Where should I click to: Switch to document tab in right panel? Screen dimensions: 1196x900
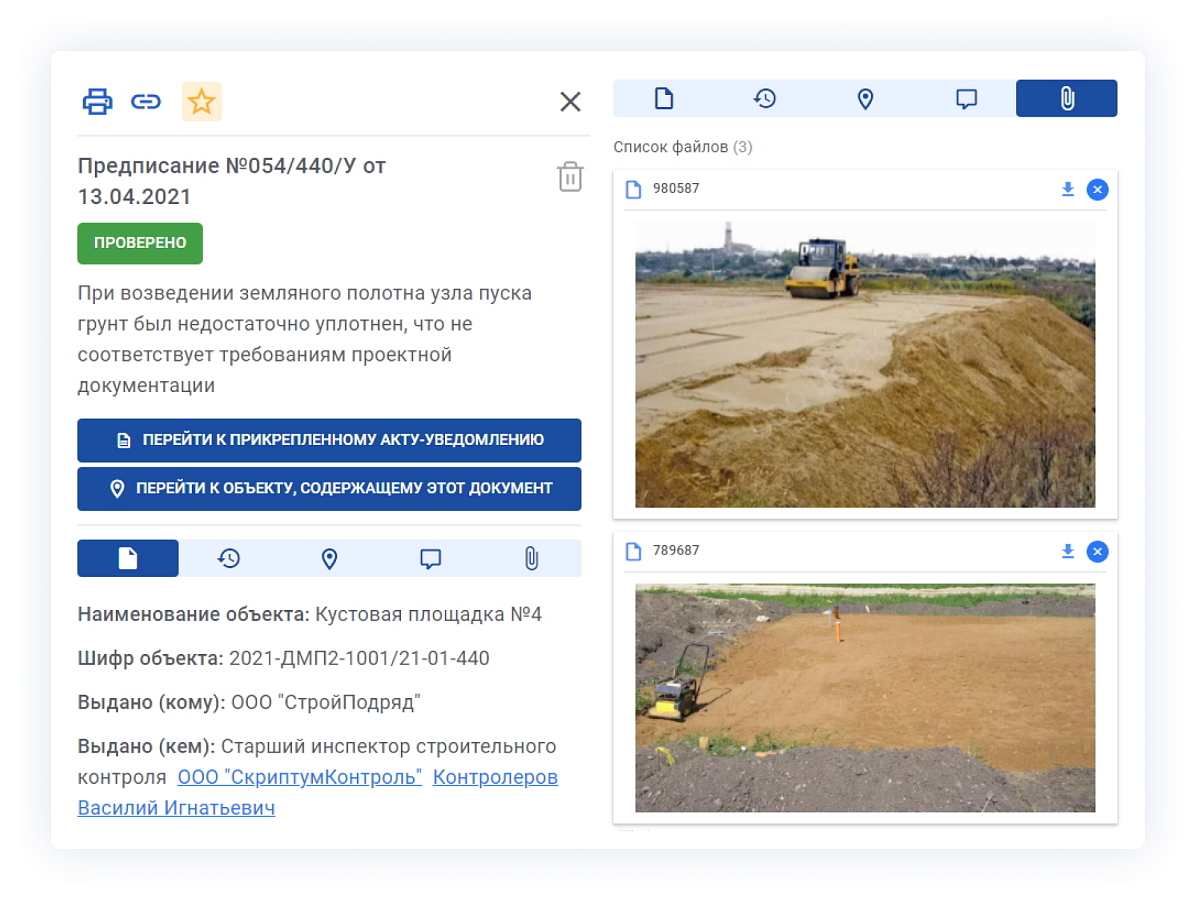pos(664,98)
